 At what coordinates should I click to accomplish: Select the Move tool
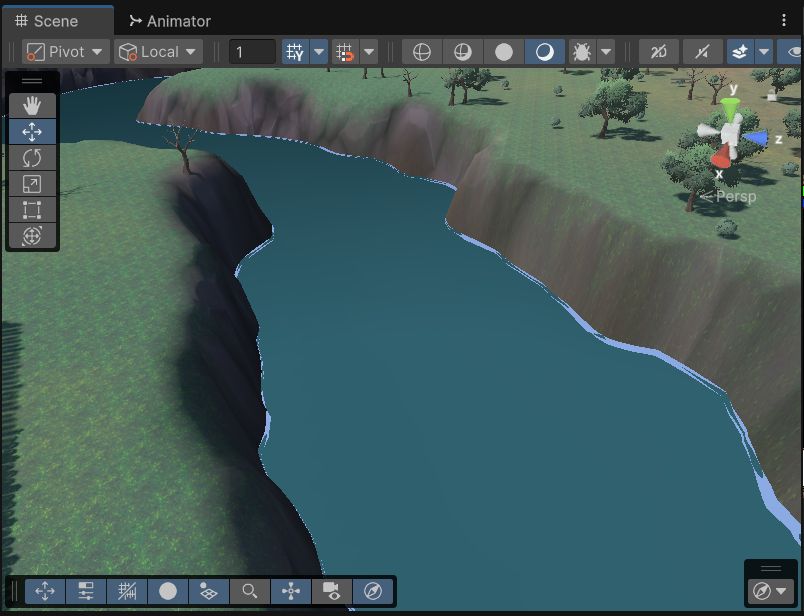pyautogui.click(x=32, y=131)
